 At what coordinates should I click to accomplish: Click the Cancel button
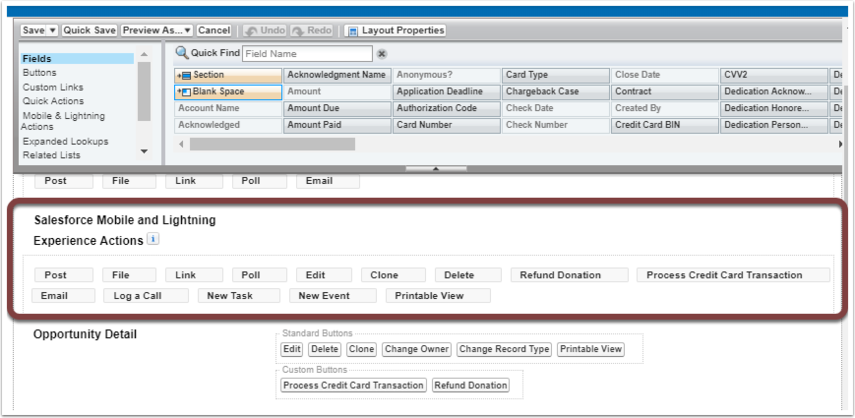214,31
